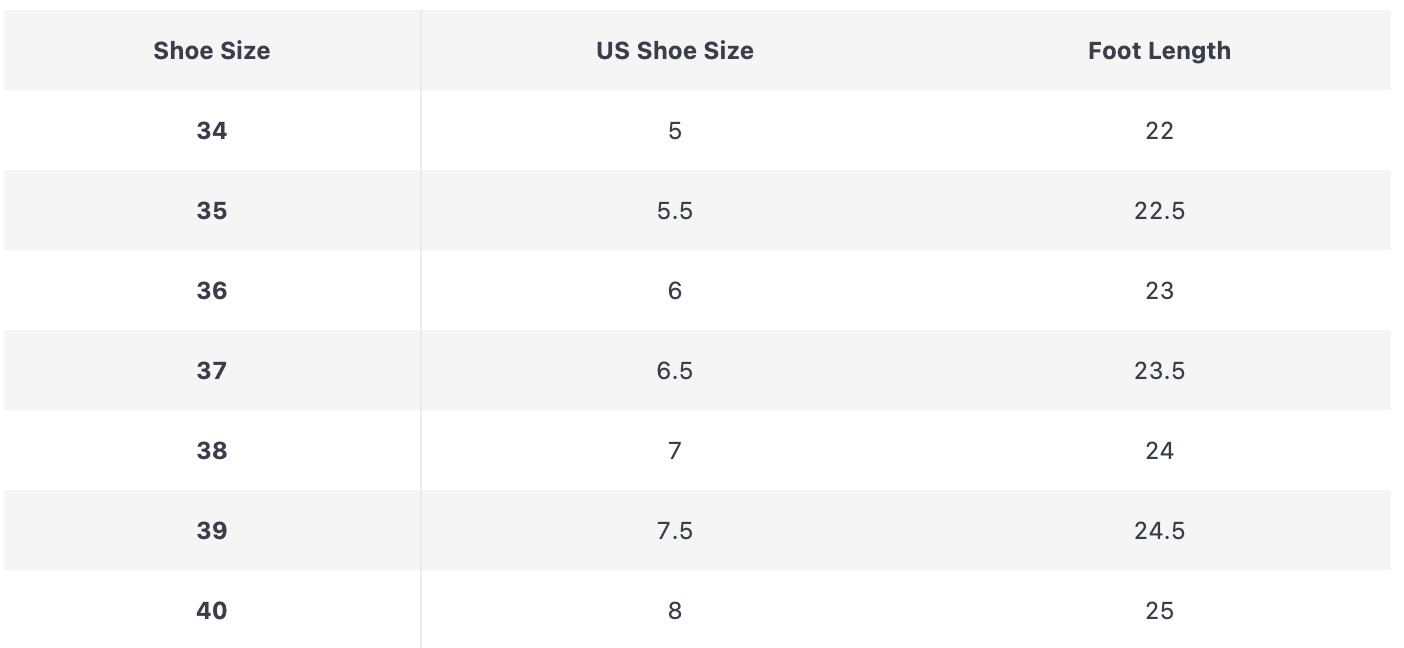Select shoe size 36 row label

click(211, 291)
